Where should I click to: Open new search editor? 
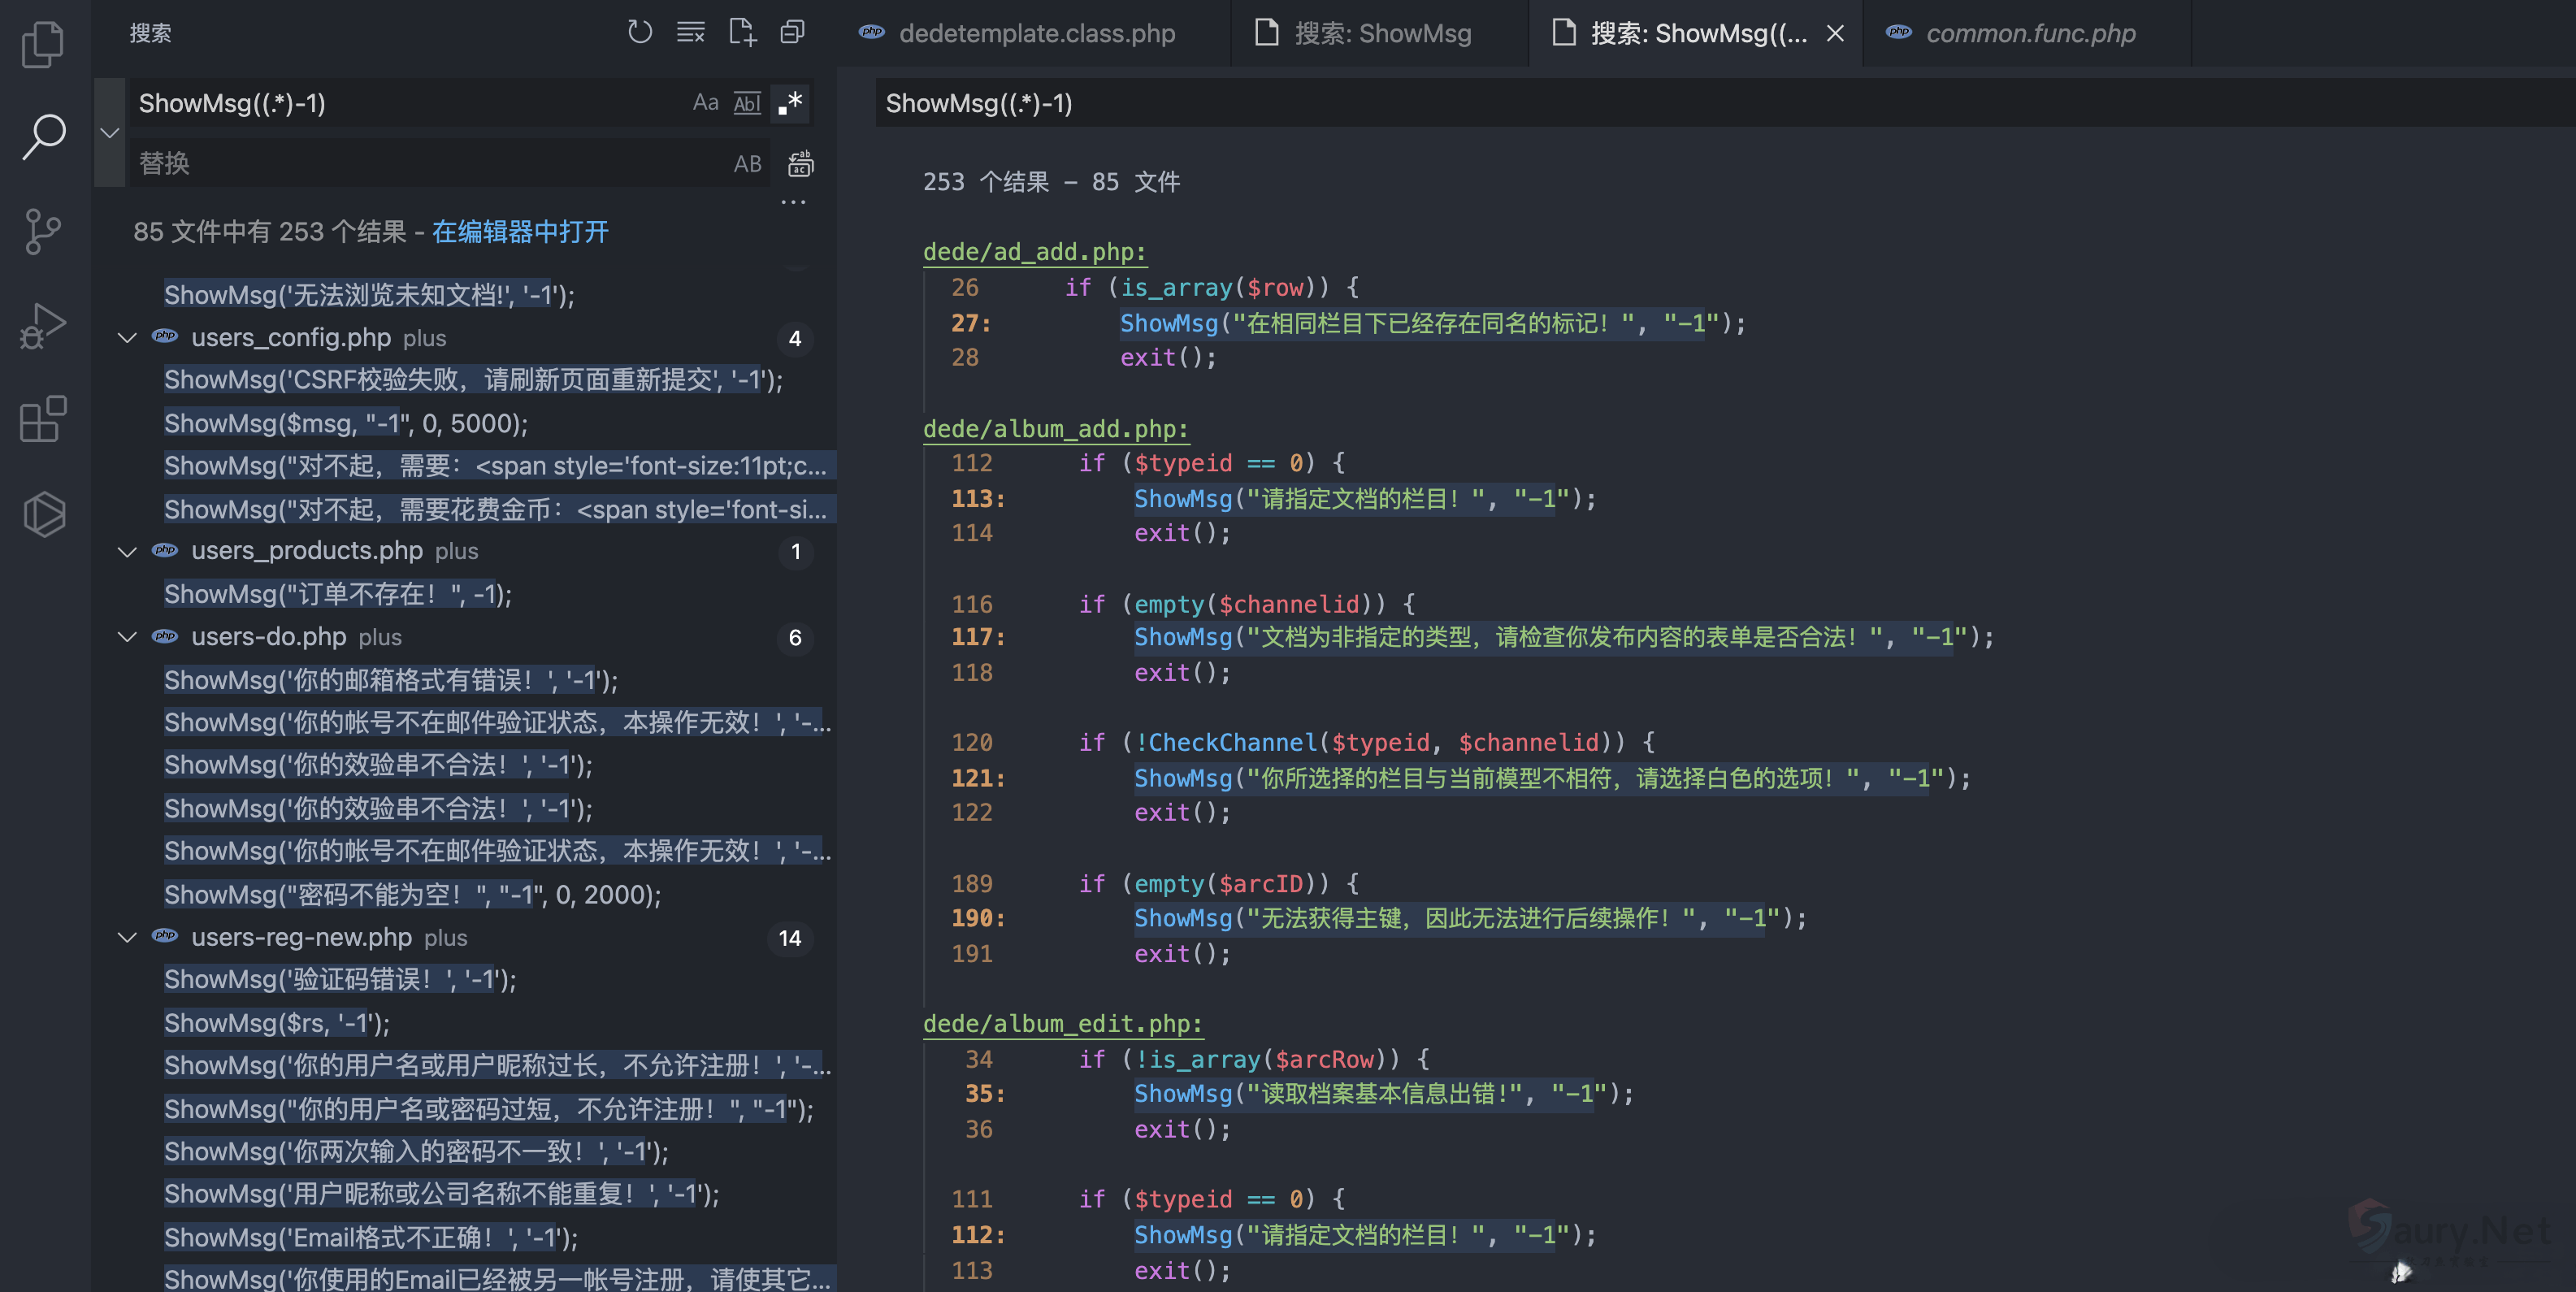(x=742, y=32)
